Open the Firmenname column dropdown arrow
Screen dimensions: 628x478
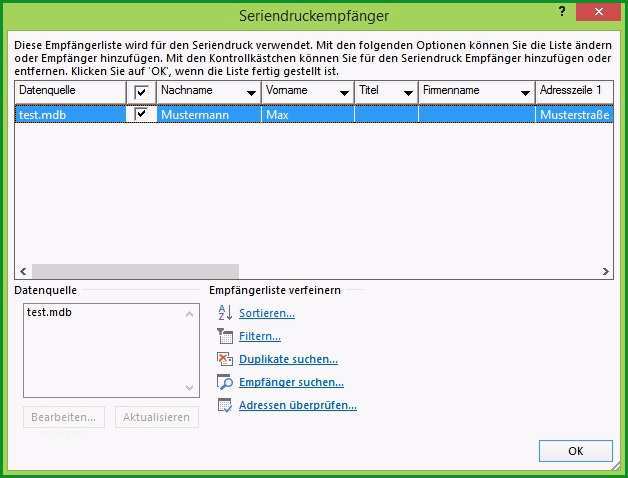(x=525, y=93)
